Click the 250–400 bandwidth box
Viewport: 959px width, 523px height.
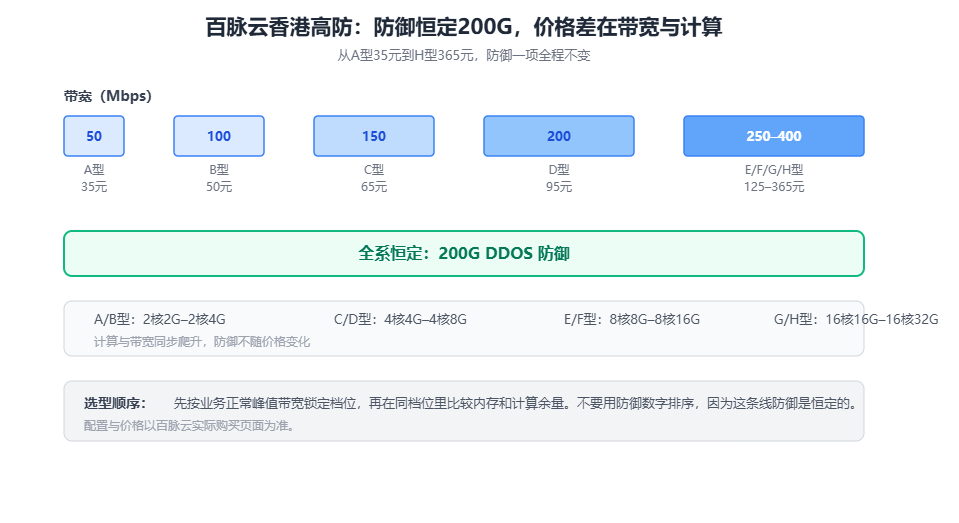774,136
